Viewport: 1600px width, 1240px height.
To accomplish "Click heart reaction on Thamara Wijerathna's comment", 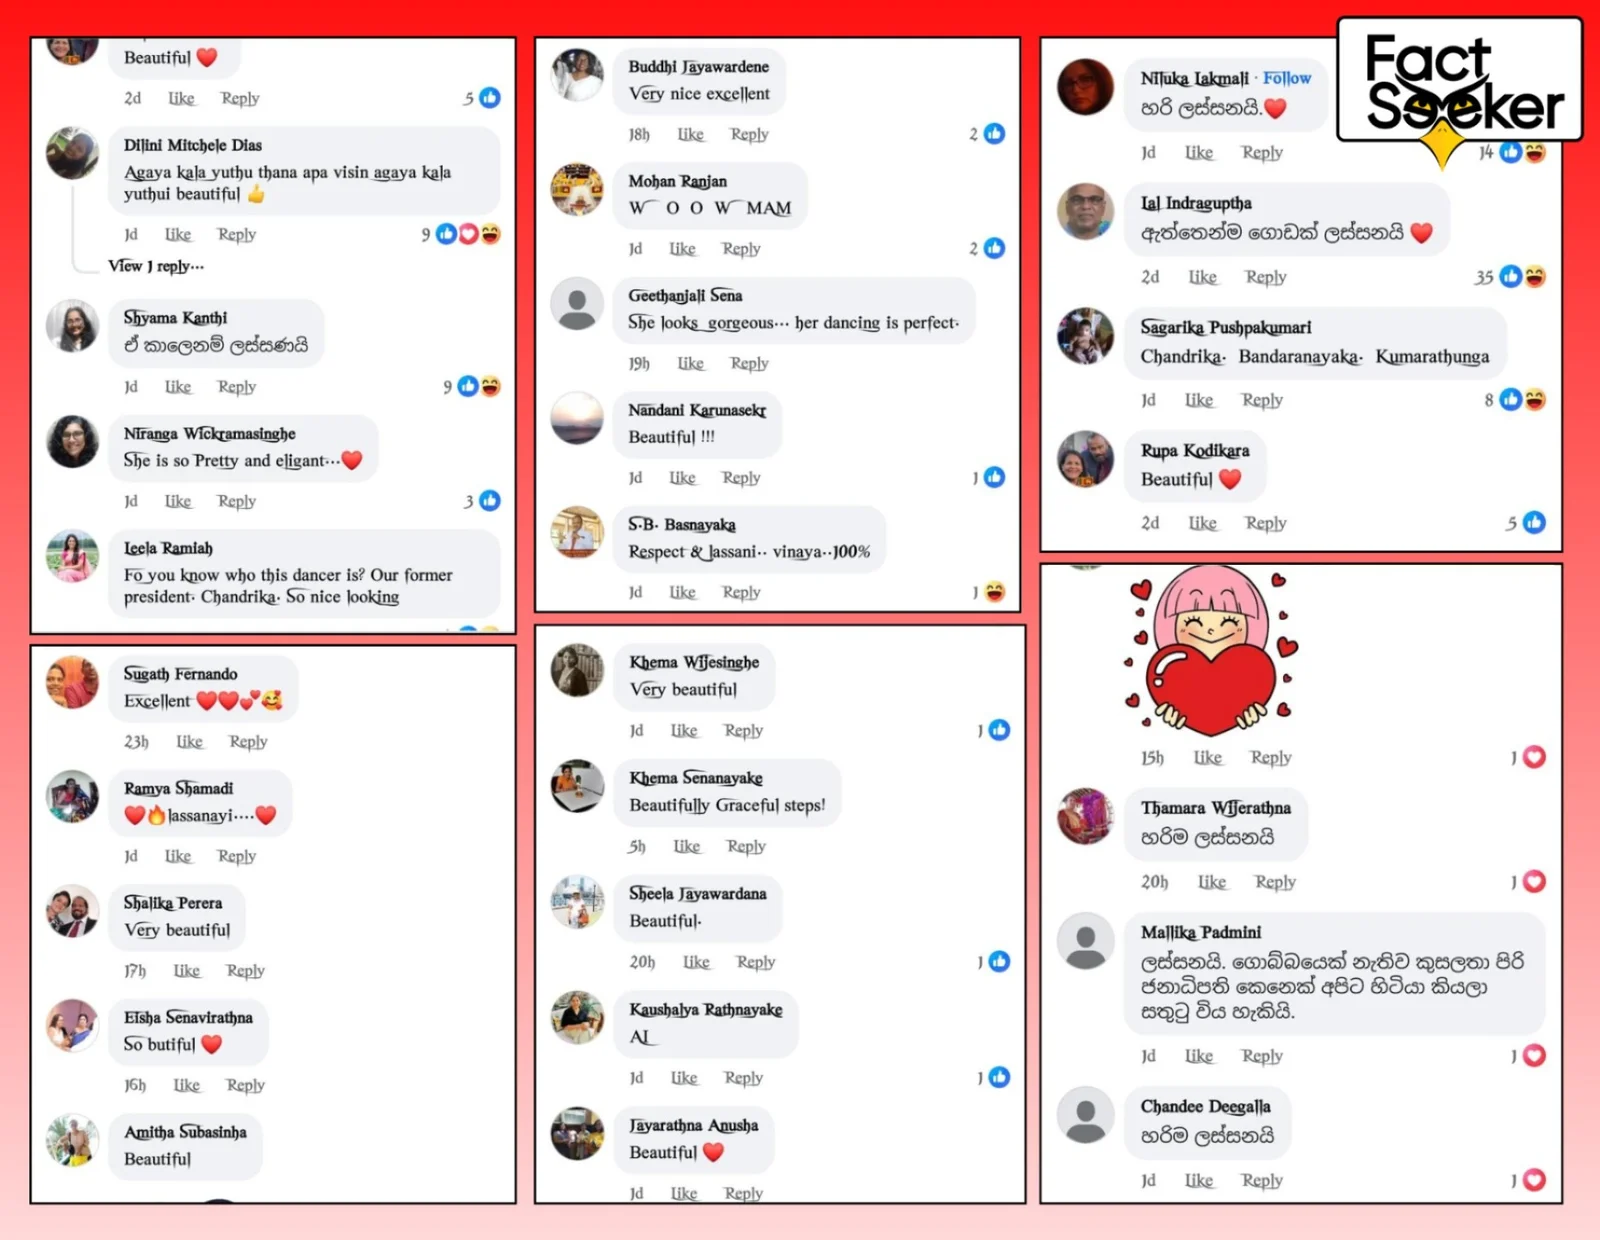I will (1534, 881).
